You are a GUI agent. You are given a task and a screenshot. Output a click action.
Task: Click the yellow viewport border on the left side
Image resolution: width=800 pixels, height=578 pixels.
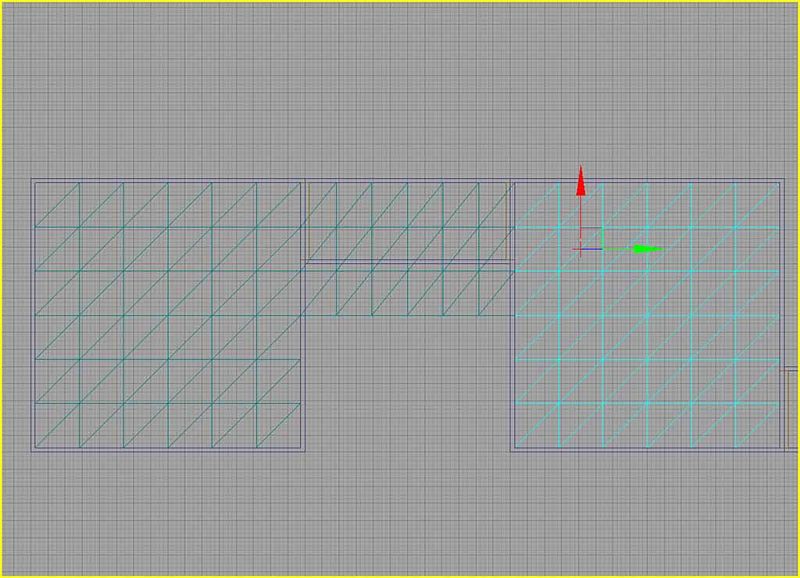click(2, 289)
